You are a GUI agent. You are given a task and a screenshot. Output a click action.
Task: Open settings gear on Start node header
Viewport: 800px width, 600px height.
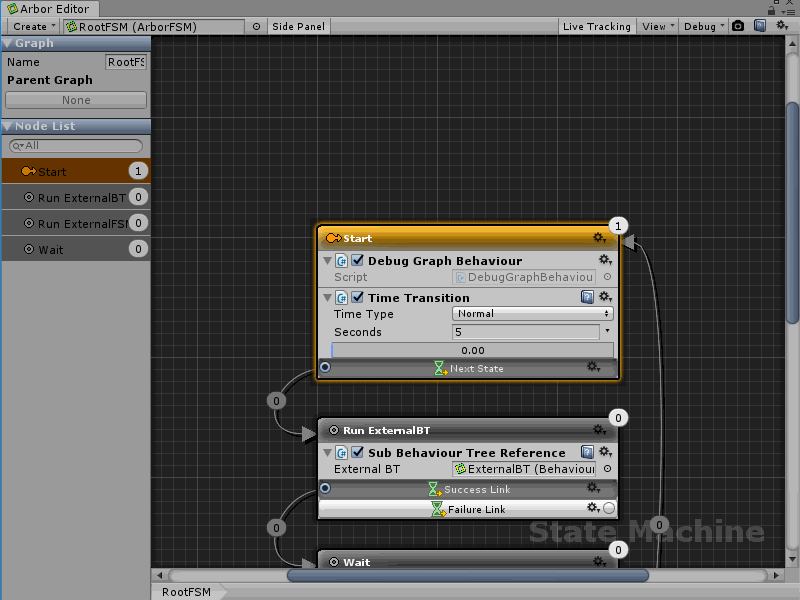point(600,238)
